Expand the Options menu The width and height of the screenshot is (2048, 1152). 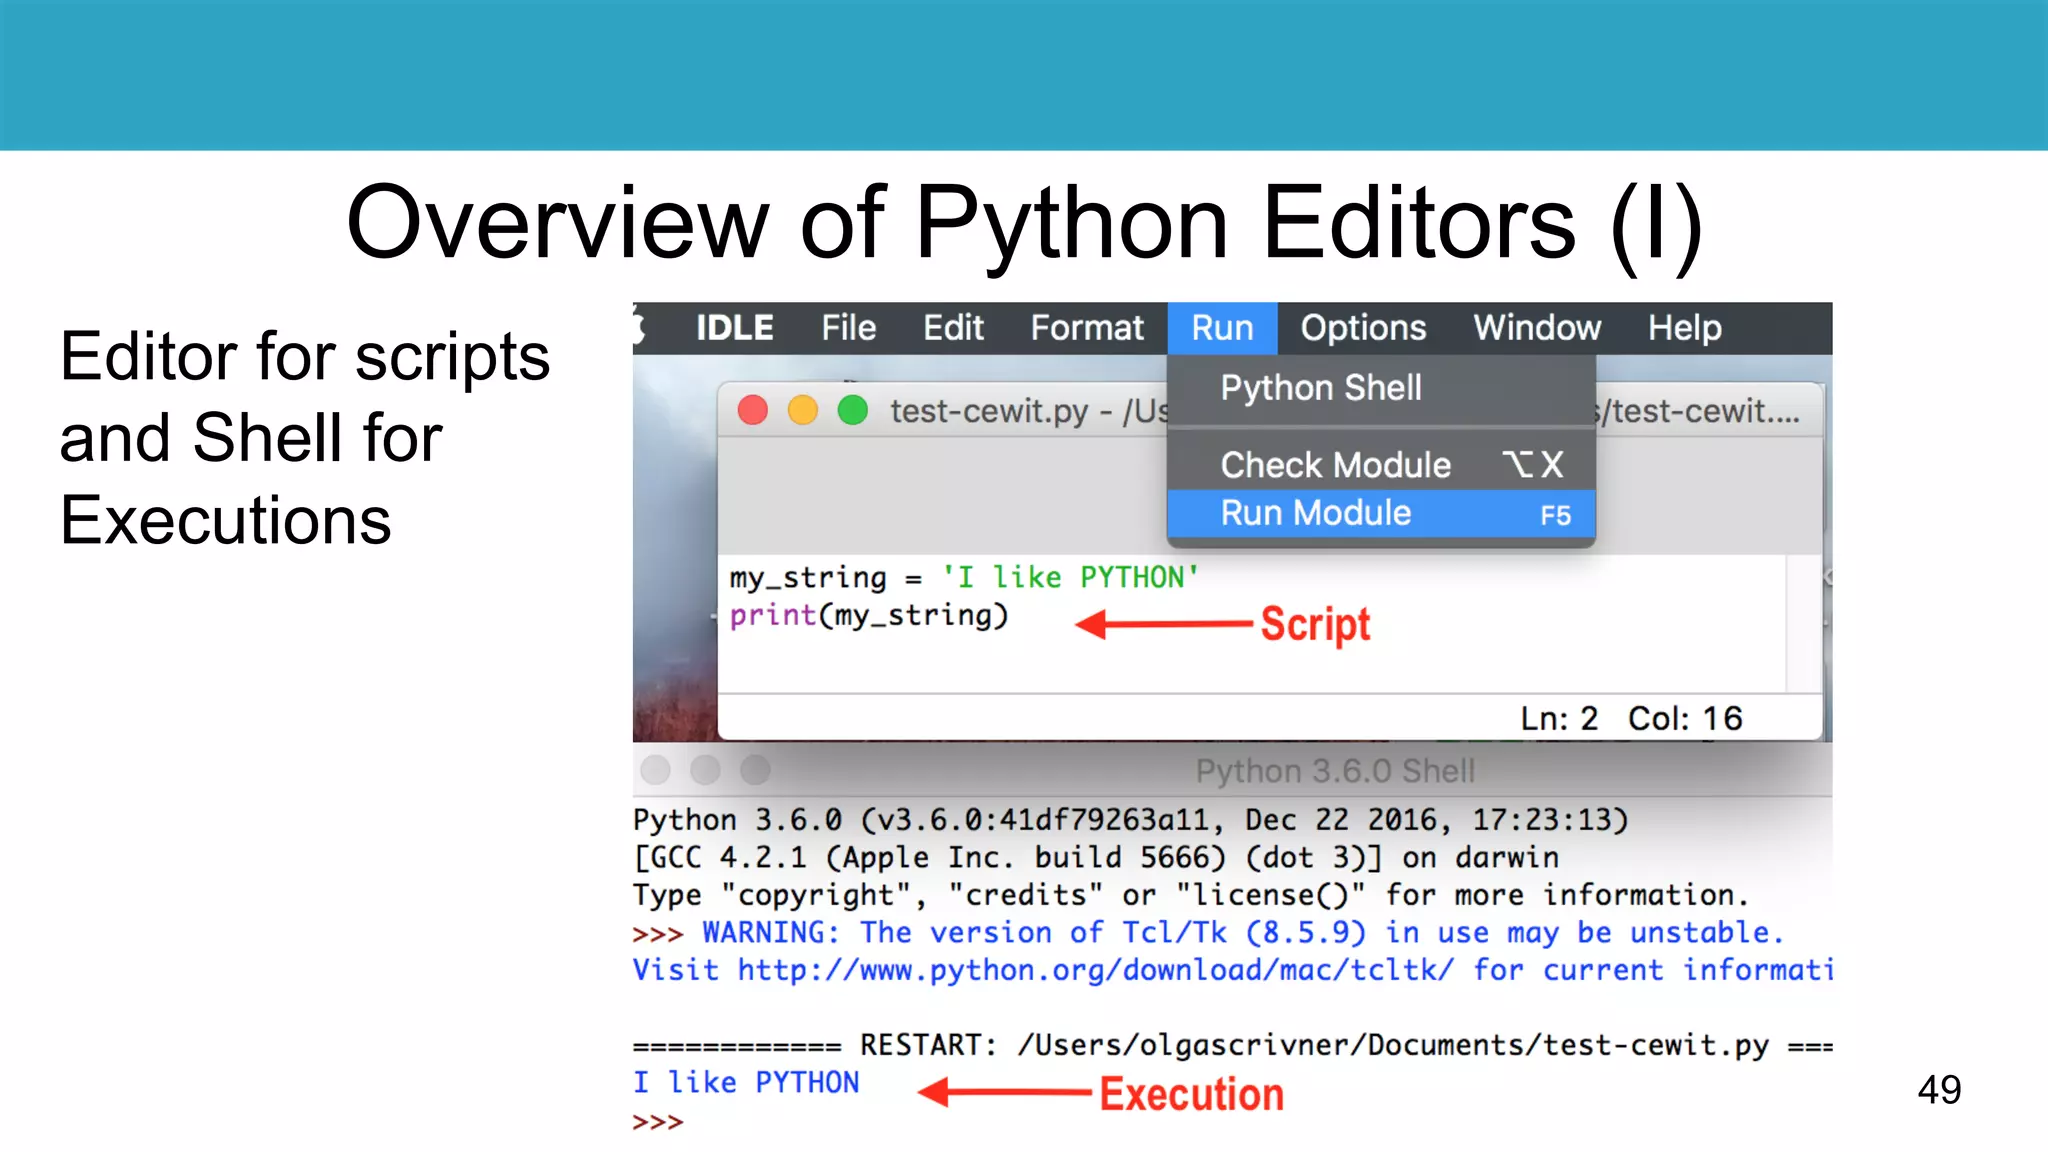(x=1363, y=328)
